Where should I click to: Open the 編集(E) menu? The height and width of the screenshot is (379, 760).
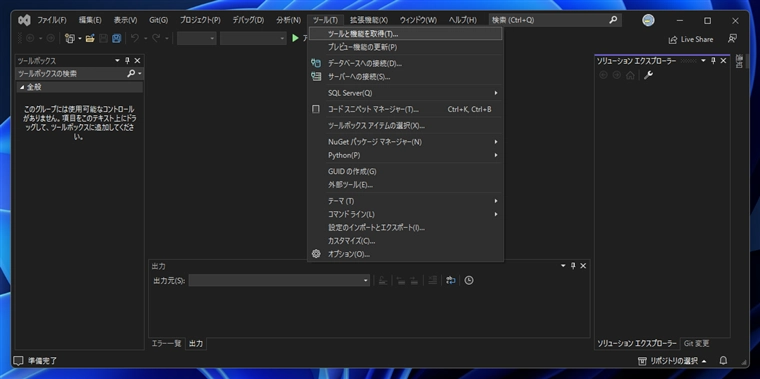coord(90,20)
